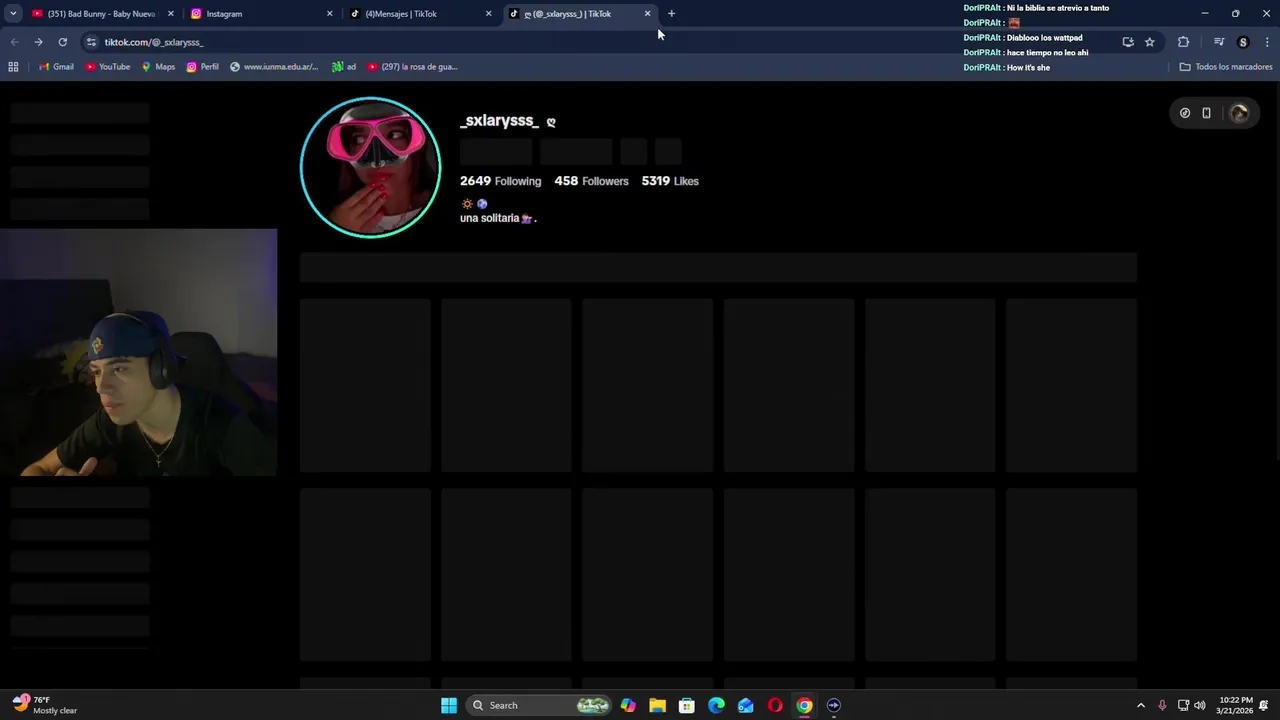Viewport: 1280px width, 720px height.
Task: Close the Mensajes TikTok tab
Action: 488,14
